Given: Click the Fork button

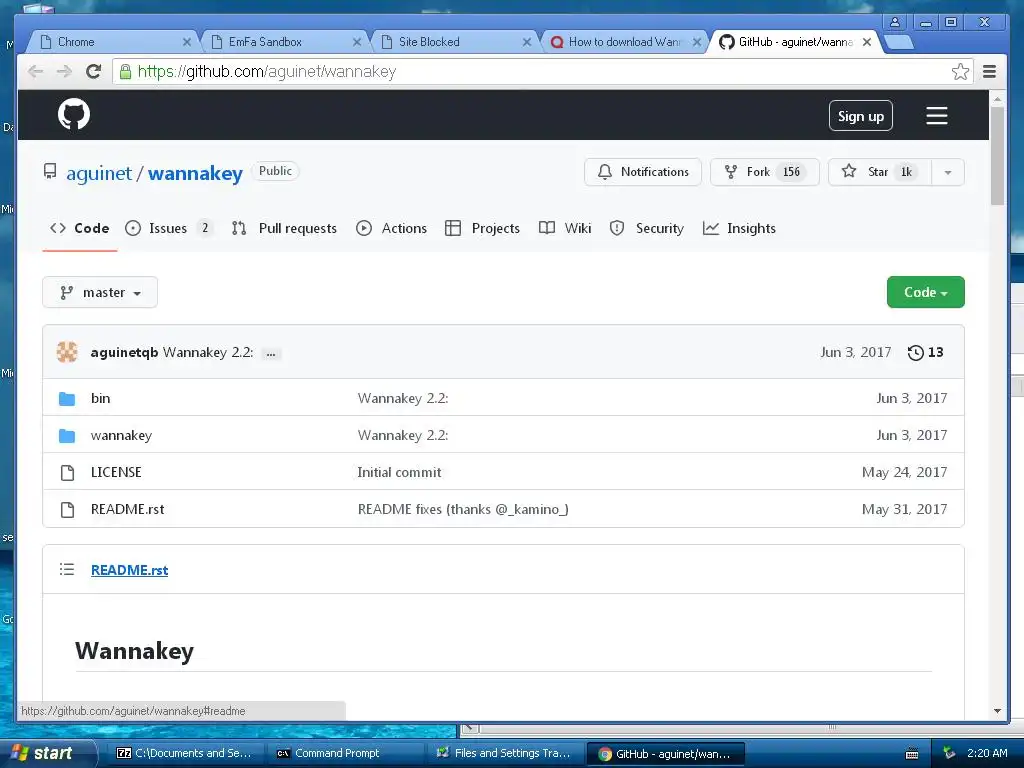Looking at the screenshot, I should [764, 172].
